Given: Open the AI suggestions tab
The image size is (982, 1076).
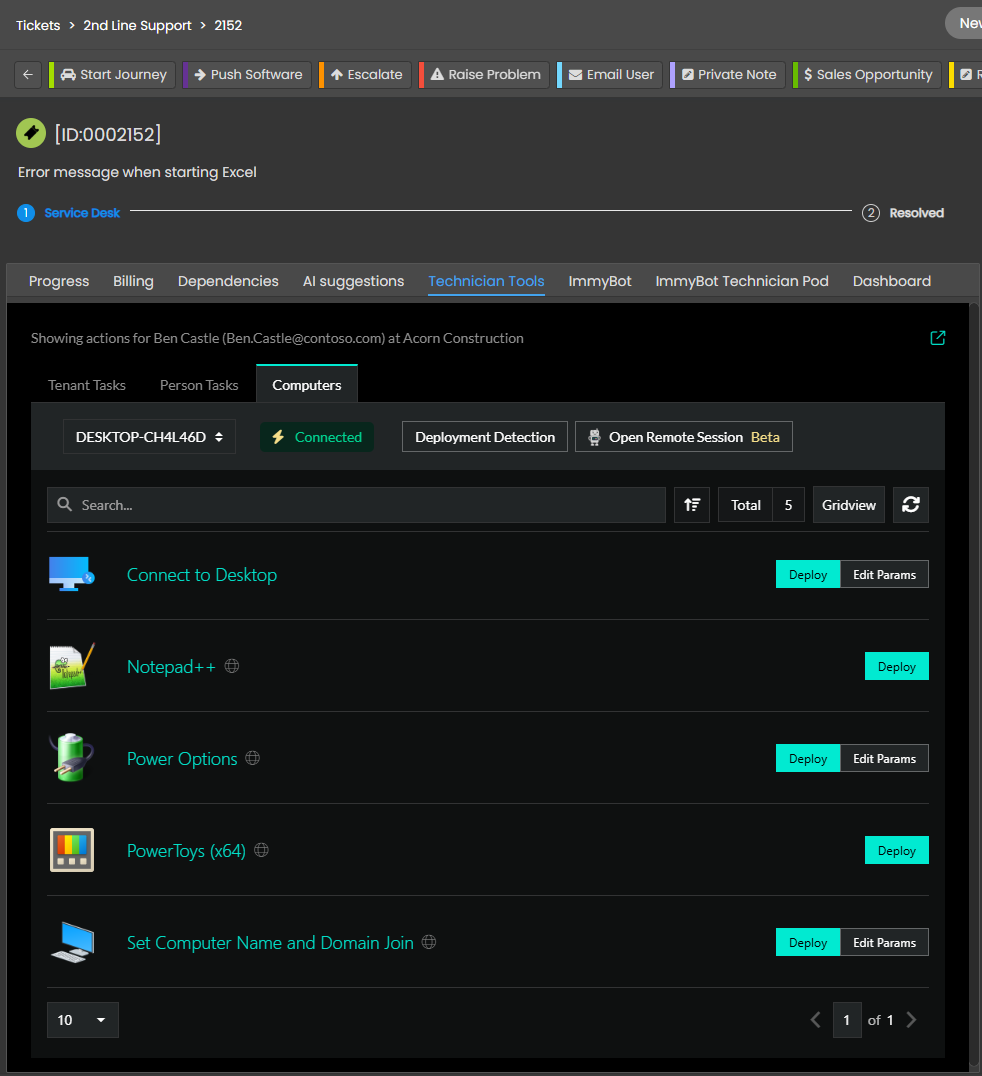Looking at the screenshot, I should click(x=353, y=281).
